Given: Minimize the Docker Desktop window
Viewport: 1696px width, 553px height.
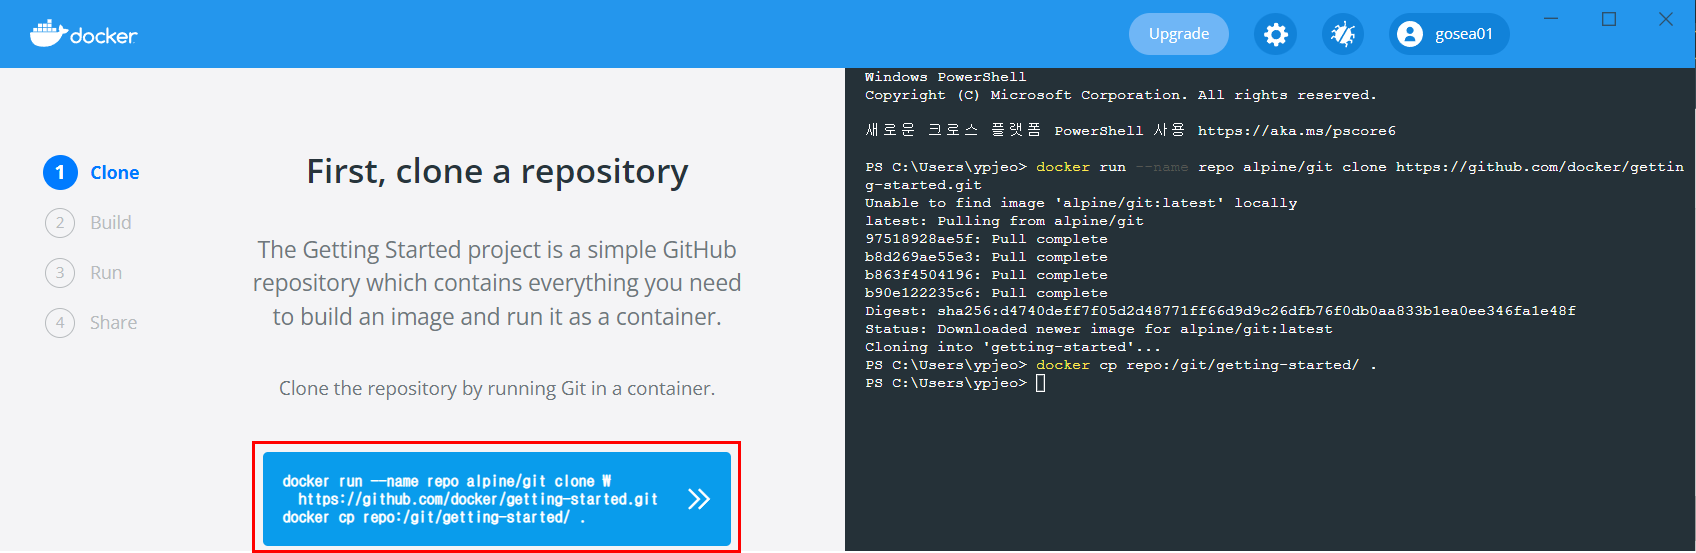Looking at the screenshot, I should coord(1551,19).
